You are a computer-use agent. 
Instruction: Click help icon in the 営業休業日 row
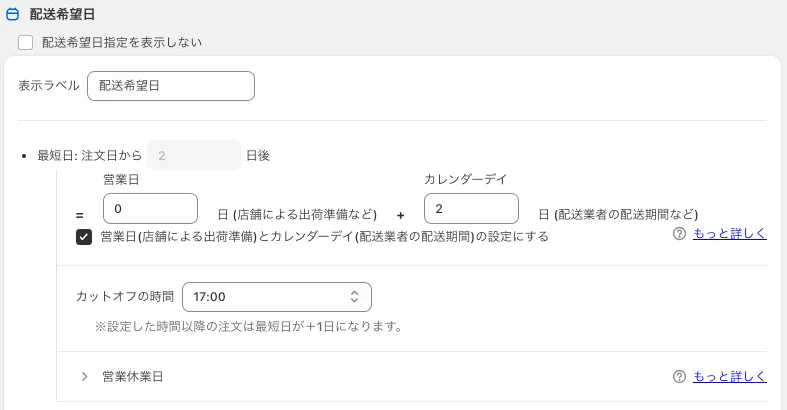[680, 377]
